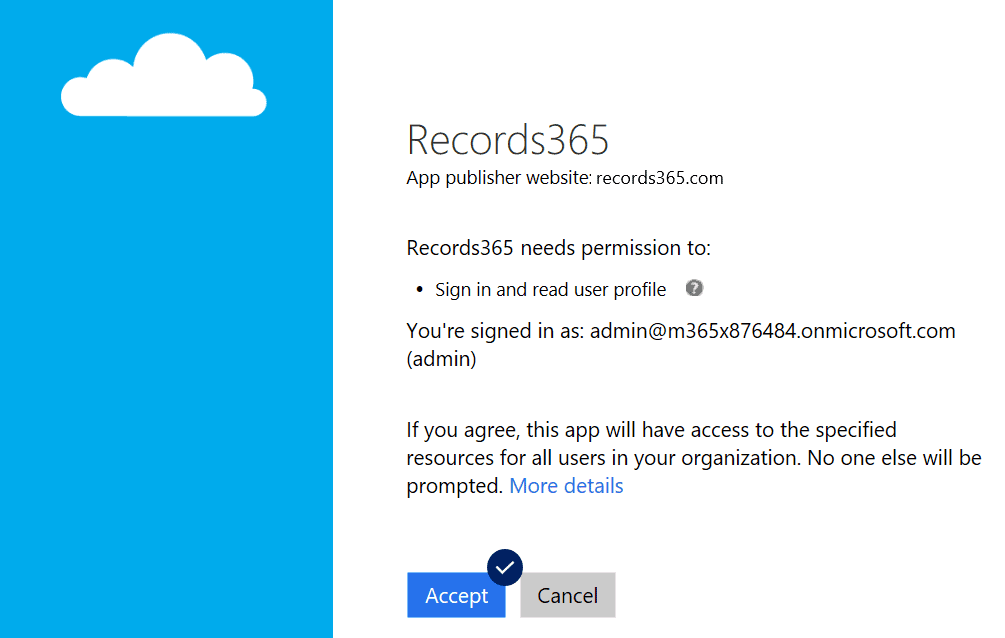Click the signed-in admin email address text
The height and width of the screenshot is (638, 1005).
(772, 331)
